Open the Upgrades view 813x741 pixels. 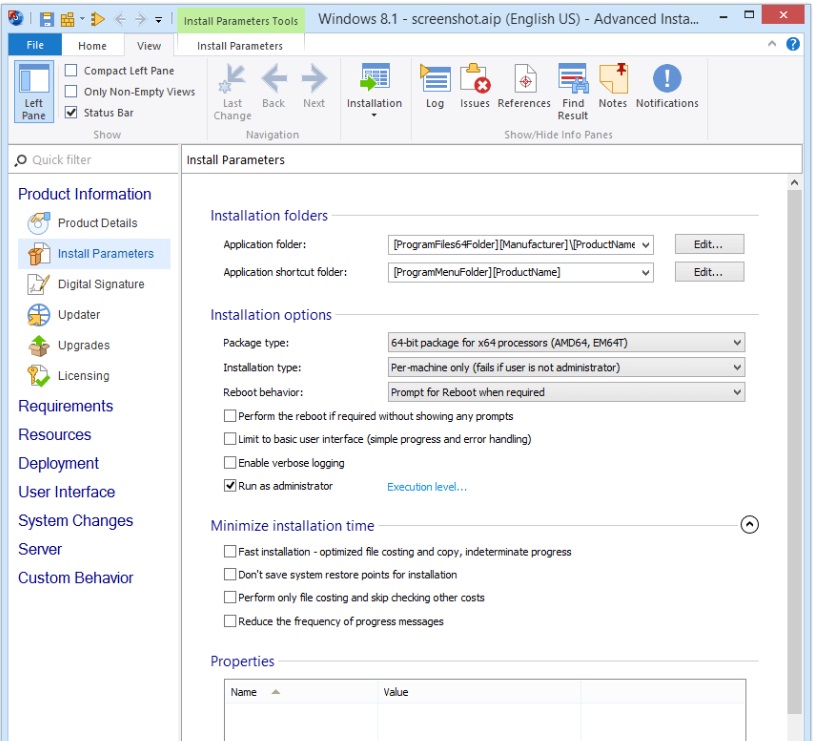coord(69,345)
